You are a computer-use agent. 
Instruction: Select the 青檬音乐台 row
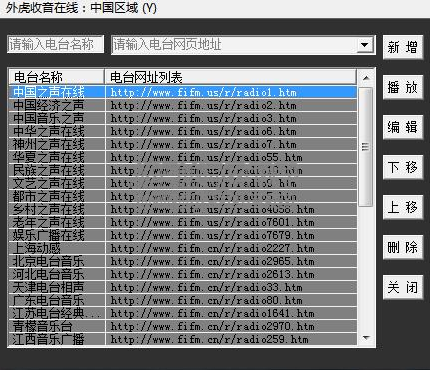click(x=183, y=326)
